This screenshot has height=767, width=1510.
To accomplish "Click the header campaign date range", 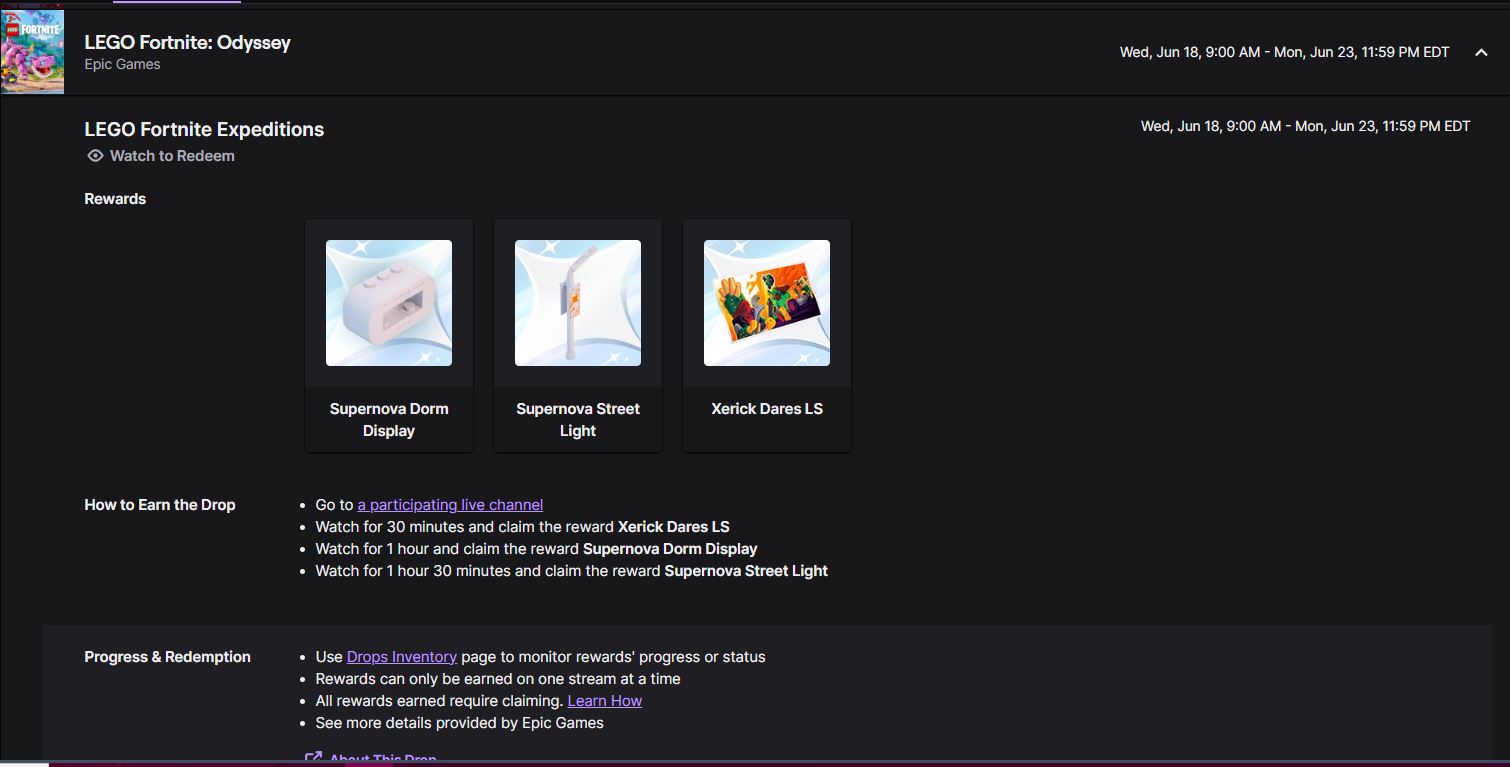I will [1284, 52].
